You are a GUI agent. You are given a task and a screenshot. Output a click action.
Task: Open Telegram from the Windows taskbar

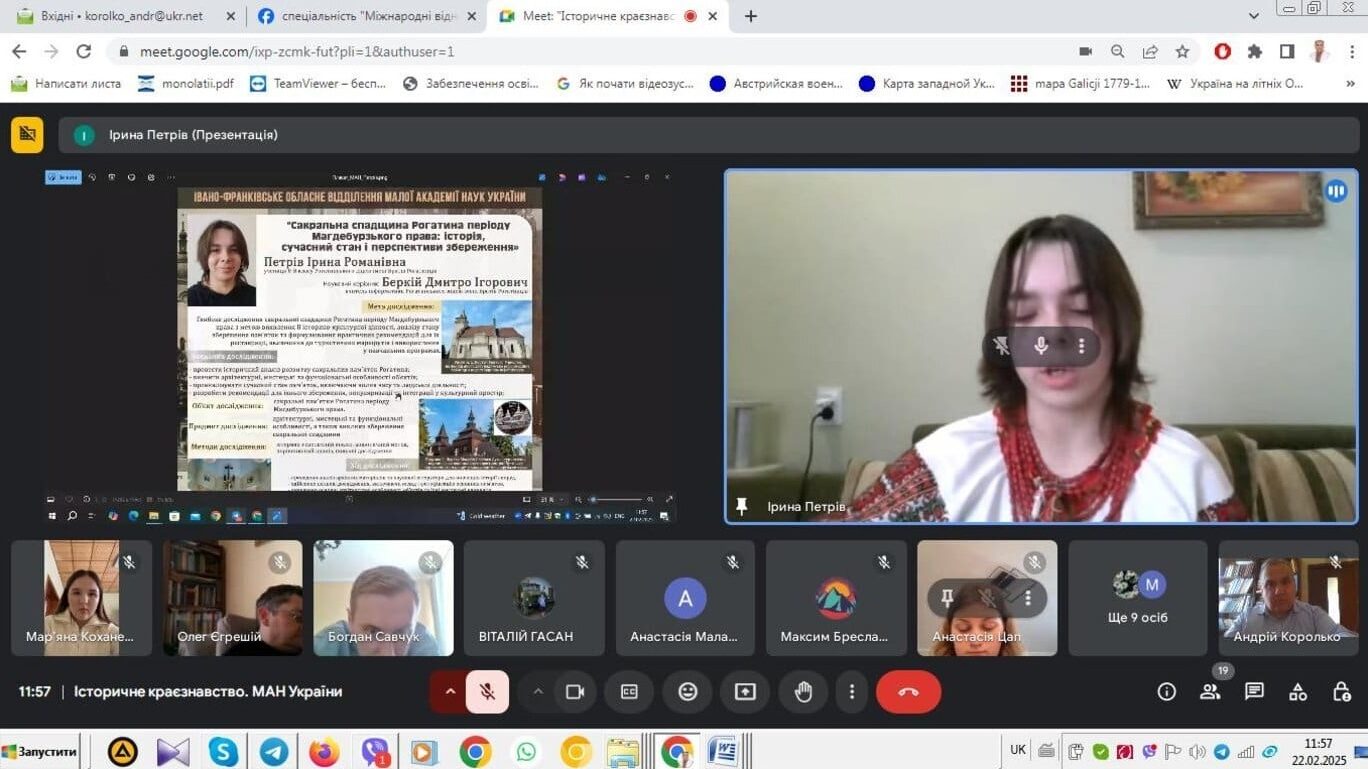click(x=273, y=751)
